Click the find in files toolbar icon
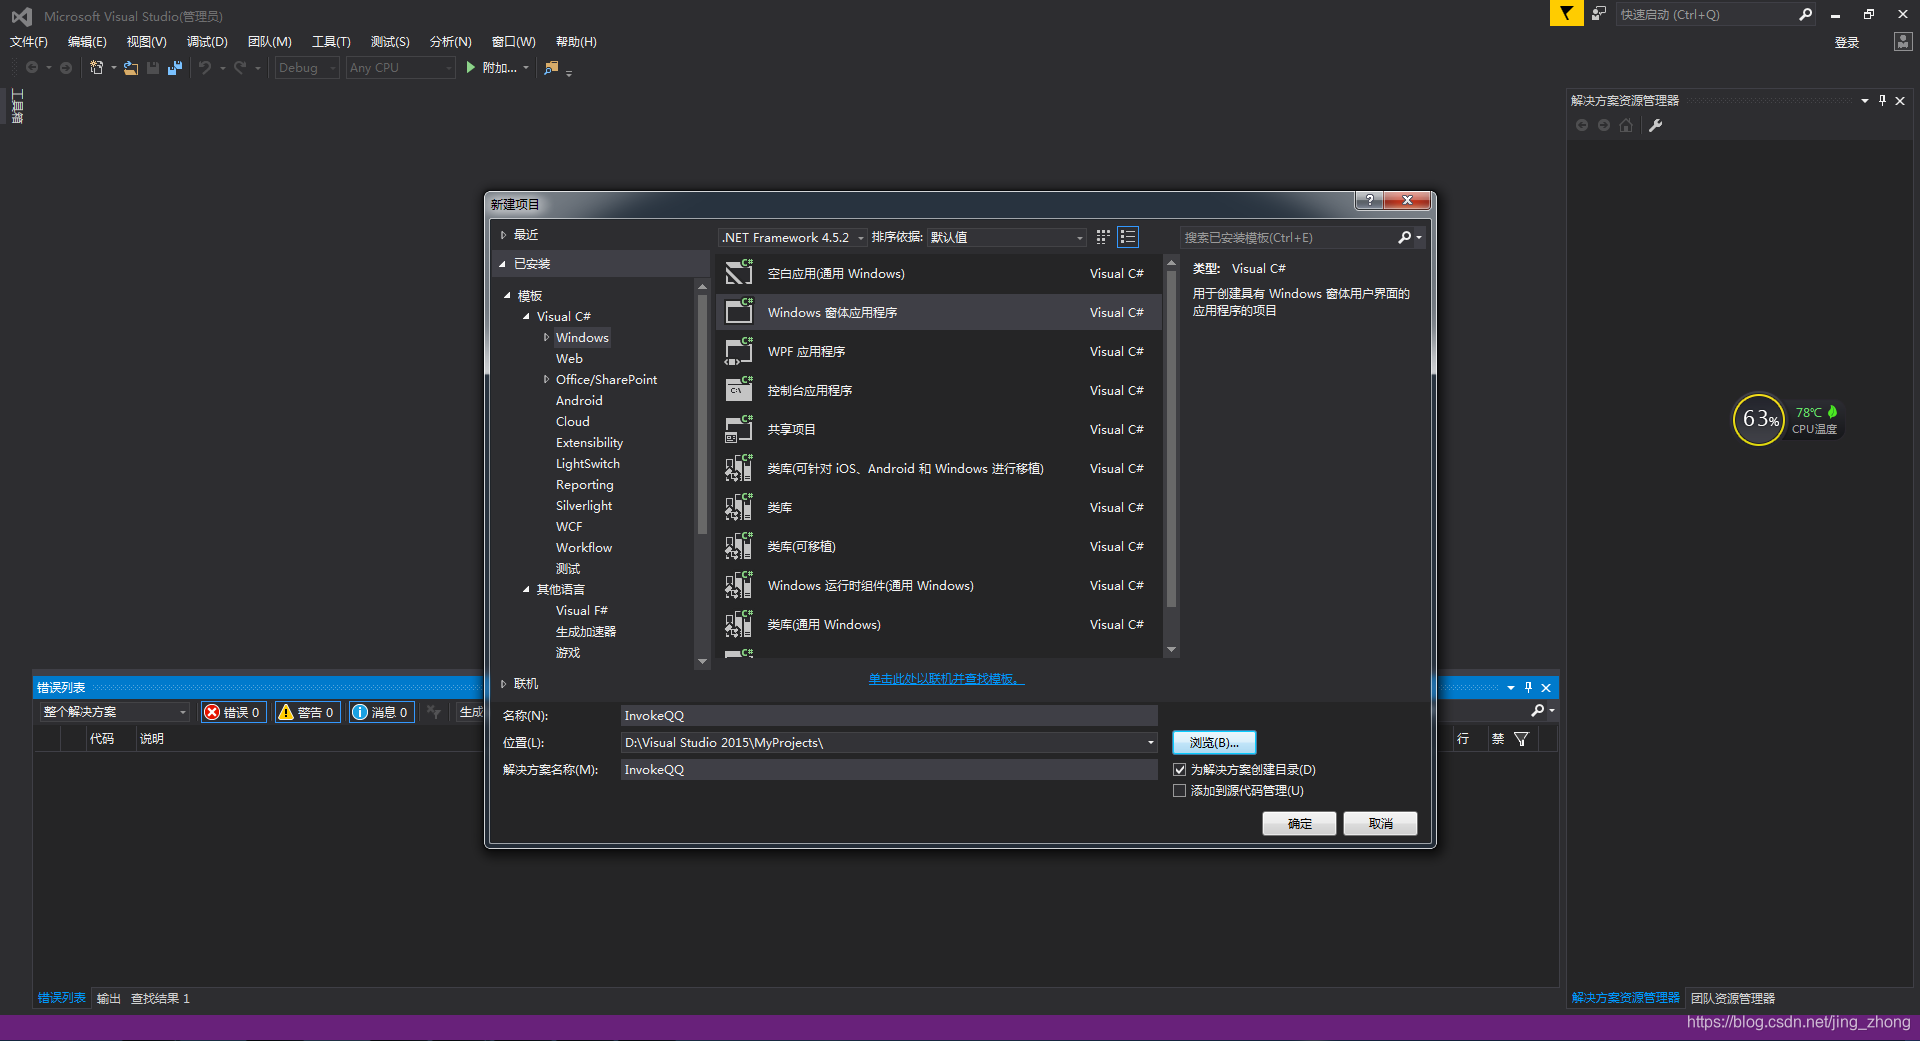The height and width of the screenshot is (1041, 1920). pos(551,68)
